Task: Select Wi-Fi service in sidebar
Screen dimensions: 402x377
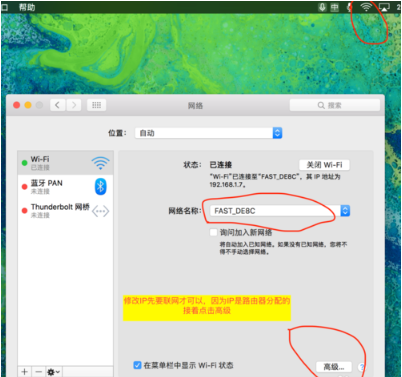Action: coord(65,163)
